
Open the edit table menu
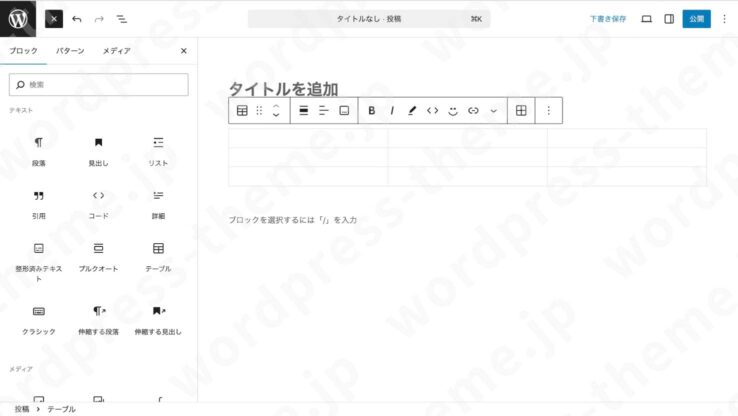tap(521, 111)
